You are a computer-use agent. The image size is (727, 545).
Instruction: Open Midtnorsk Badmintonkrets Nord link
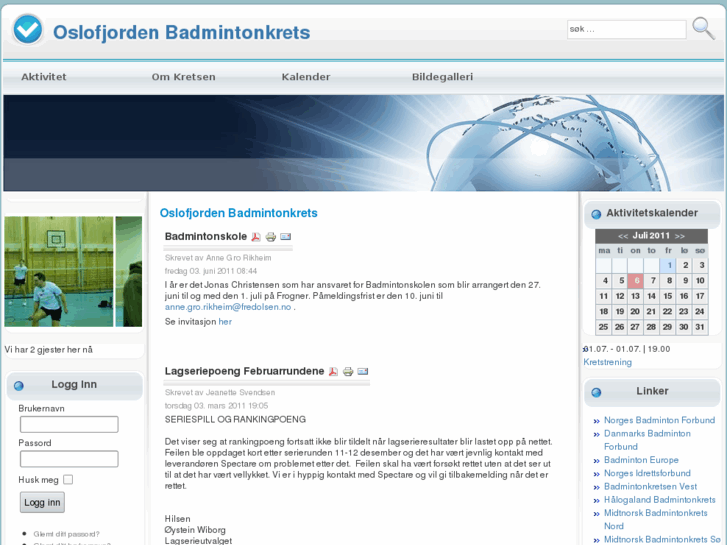click(x=656, y=519)
